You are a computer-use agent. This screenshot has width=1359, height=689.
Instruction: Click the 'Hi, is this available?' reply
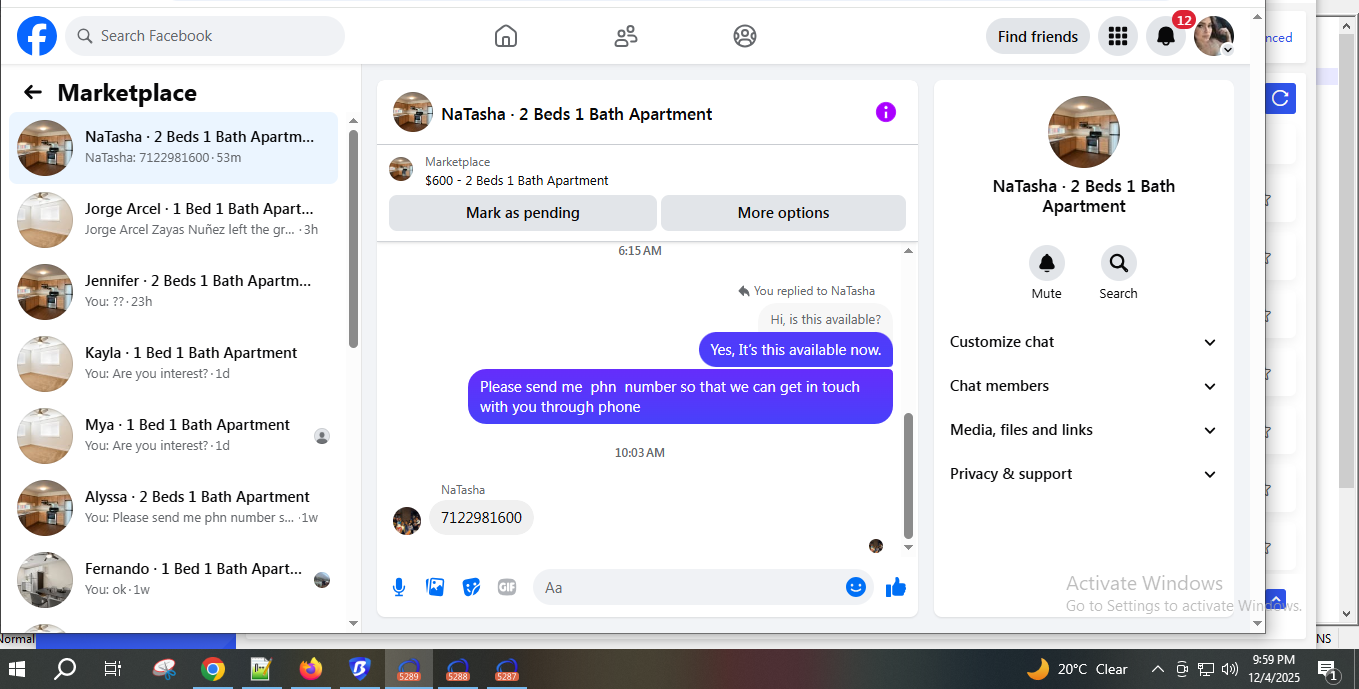coord(825,319)
